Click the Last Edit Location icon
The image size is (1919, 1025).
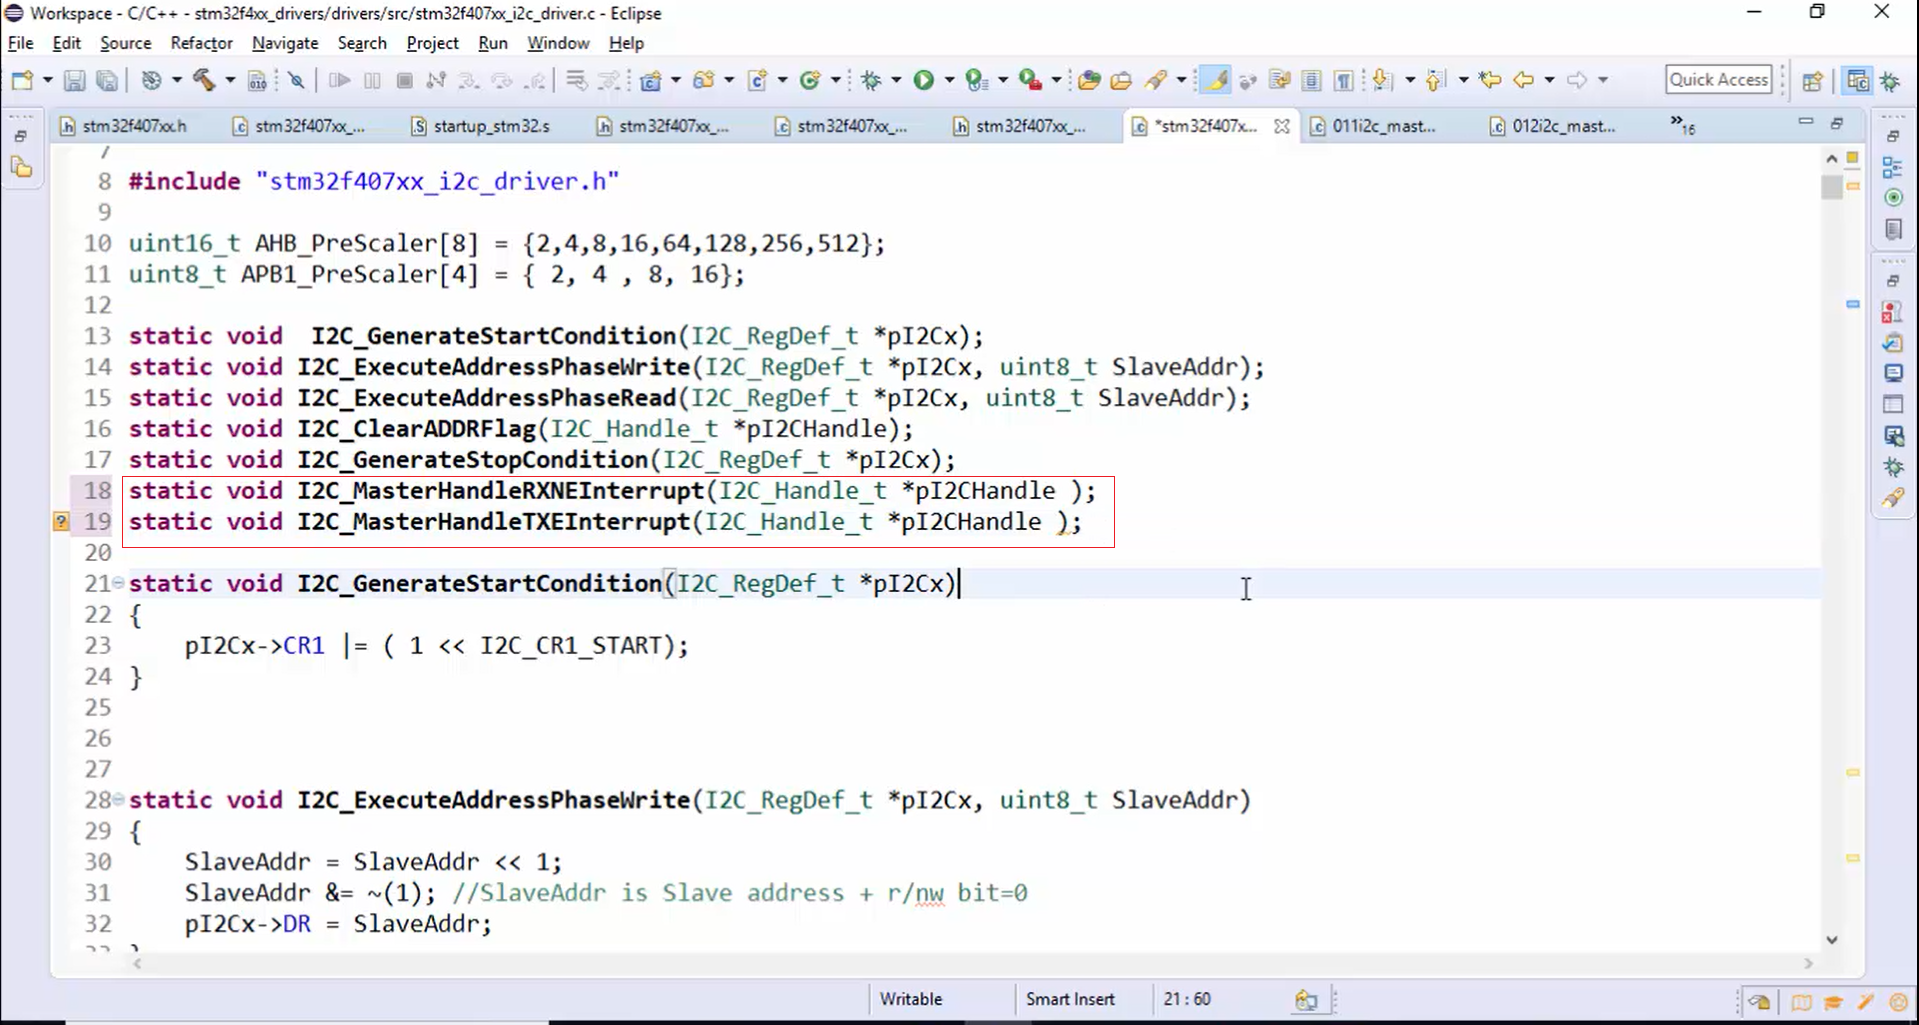click(x=1490, y=80)
